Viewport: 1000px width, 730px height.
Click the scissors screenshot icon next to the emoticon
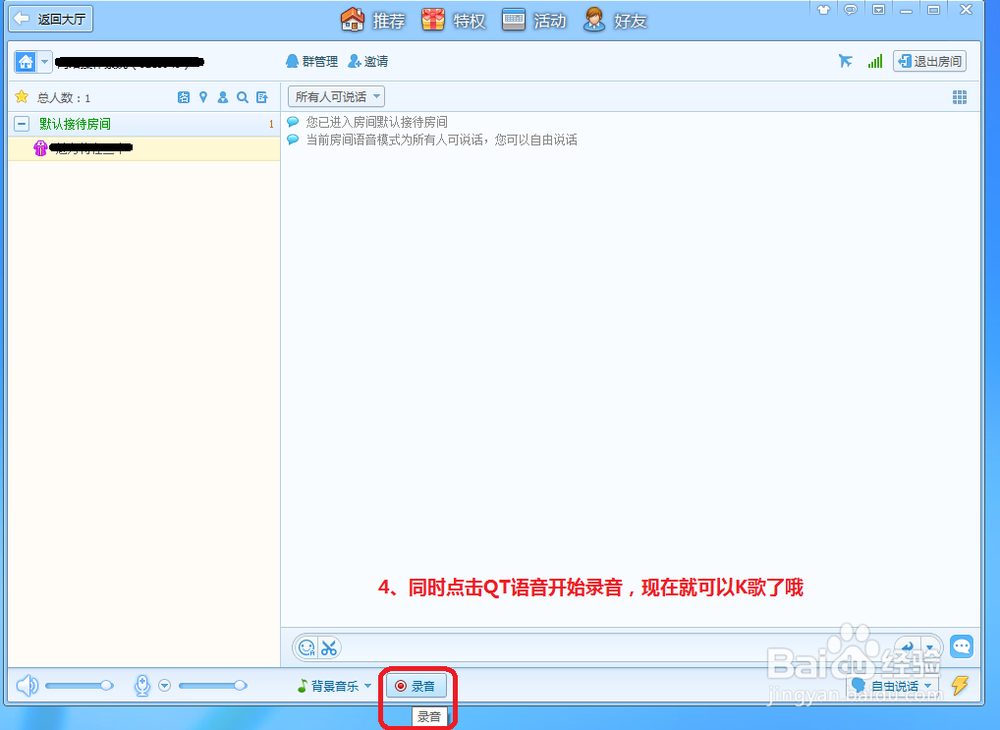(x=327, y=647)
